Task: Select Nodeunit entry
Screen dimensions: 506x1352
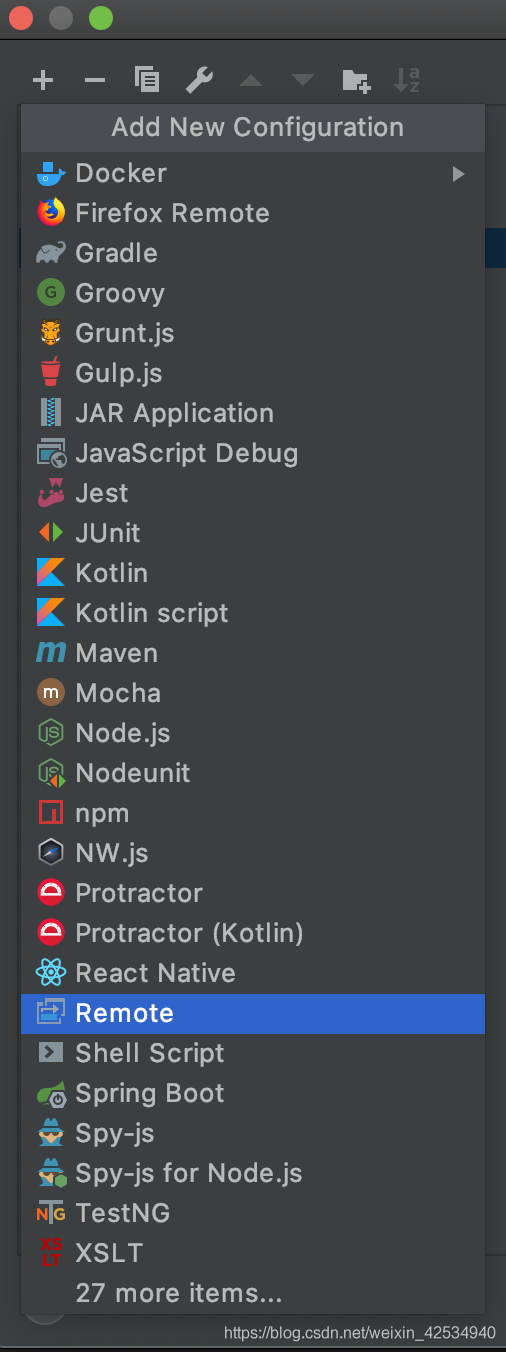Action: [253, 773]
